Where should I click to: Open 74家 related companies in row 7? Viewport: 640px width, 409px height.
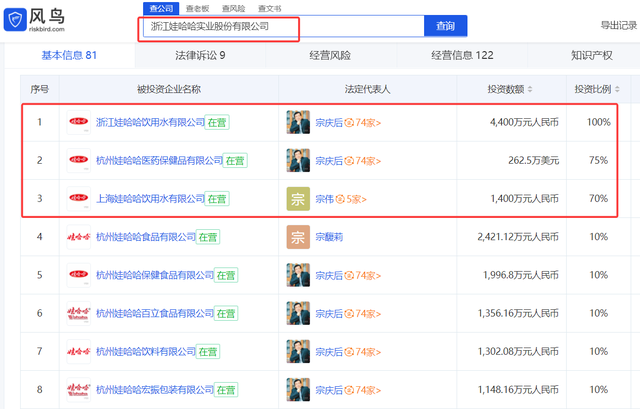click(x=363, y=352)
